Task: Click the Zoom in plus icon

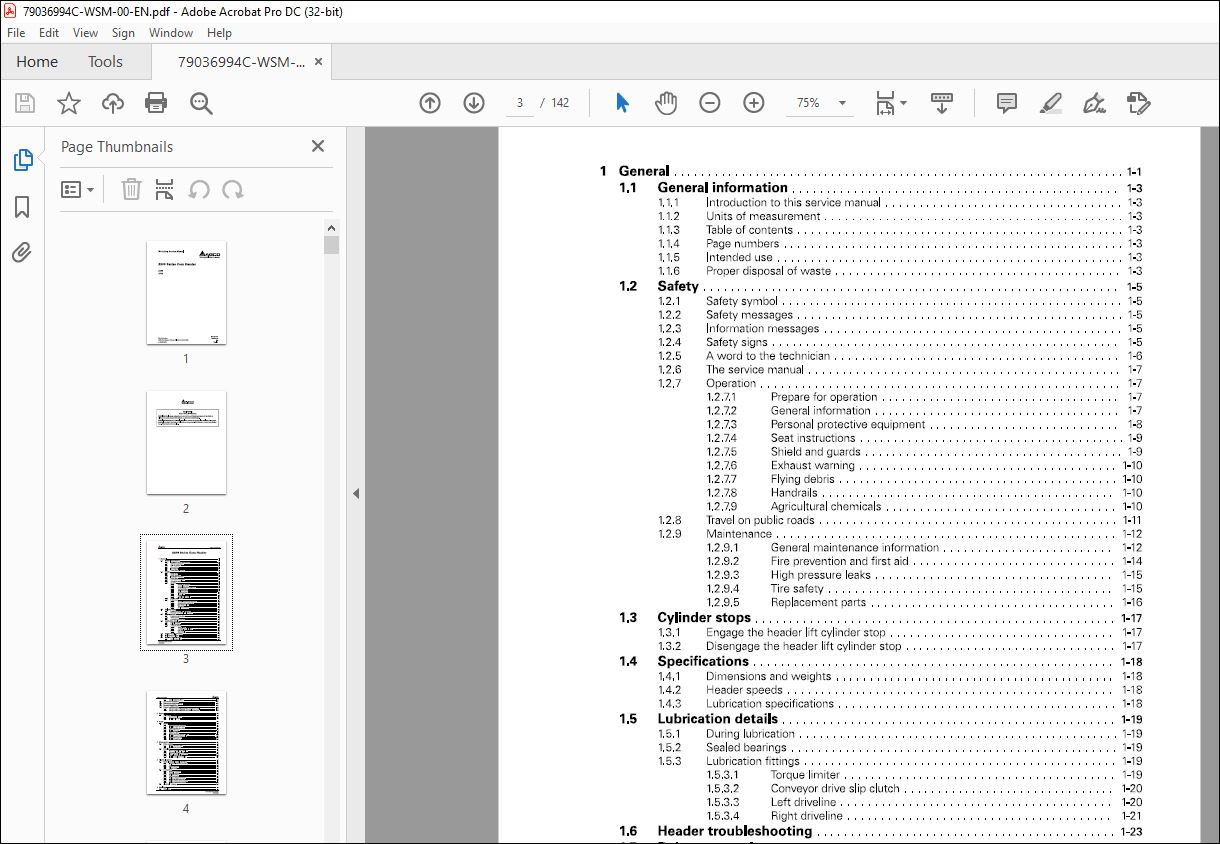Action: [754, 103]
